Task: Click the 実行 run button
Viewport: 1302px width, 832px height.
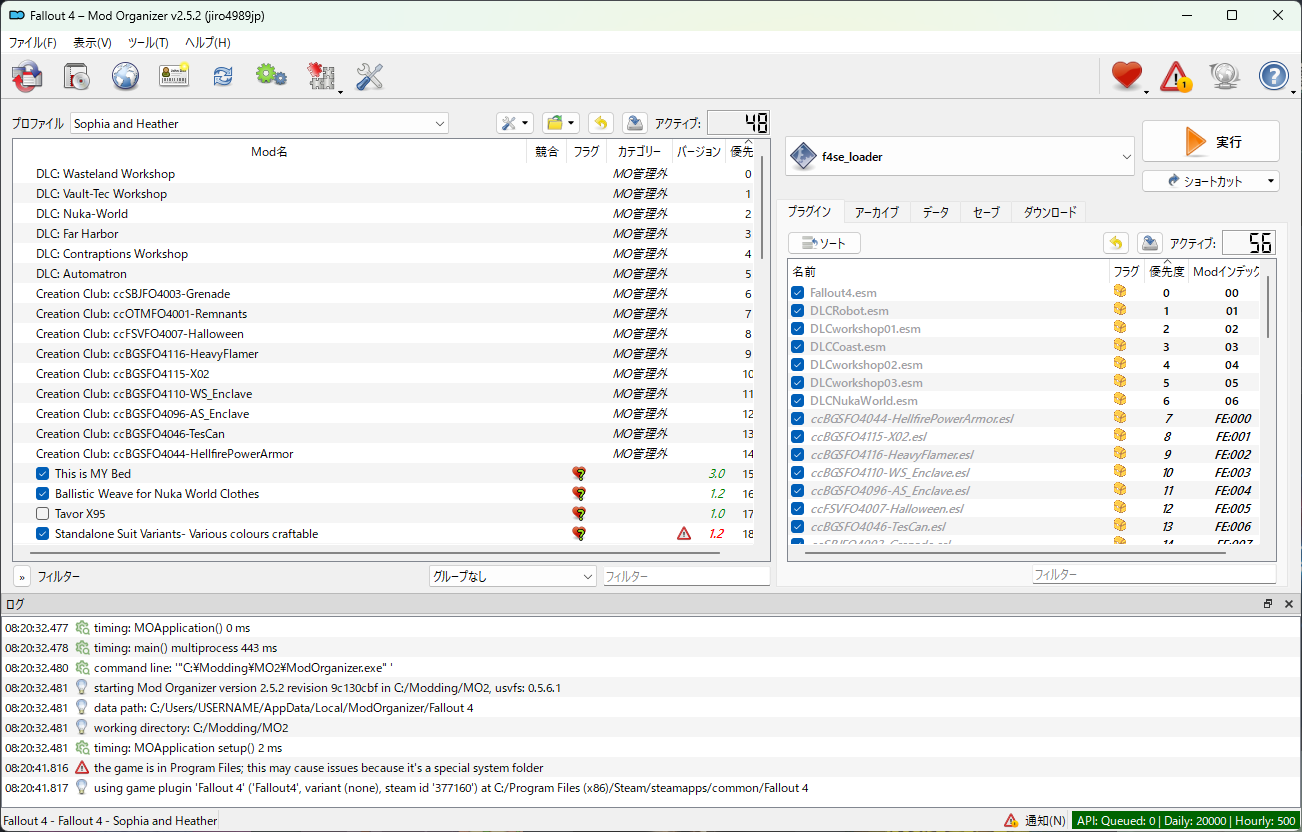Action: (1211, 141)
